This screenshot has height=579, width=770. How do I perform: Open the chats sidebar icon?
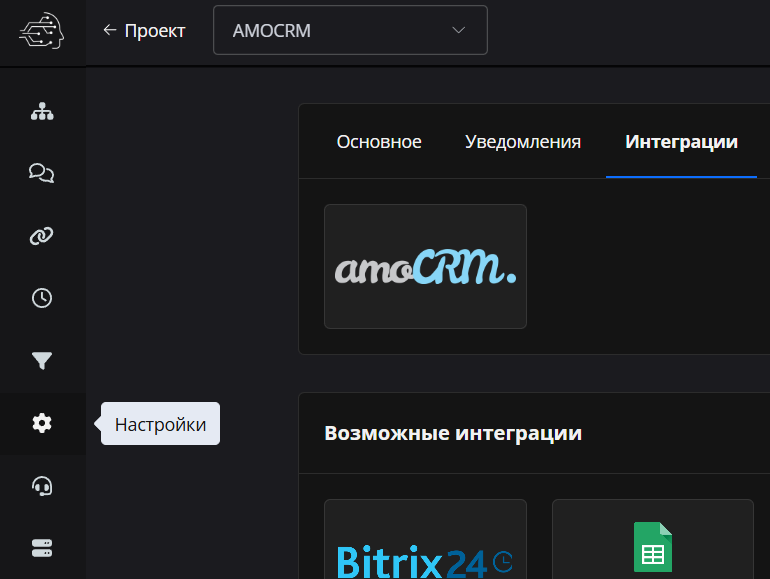tap(41, 174)
